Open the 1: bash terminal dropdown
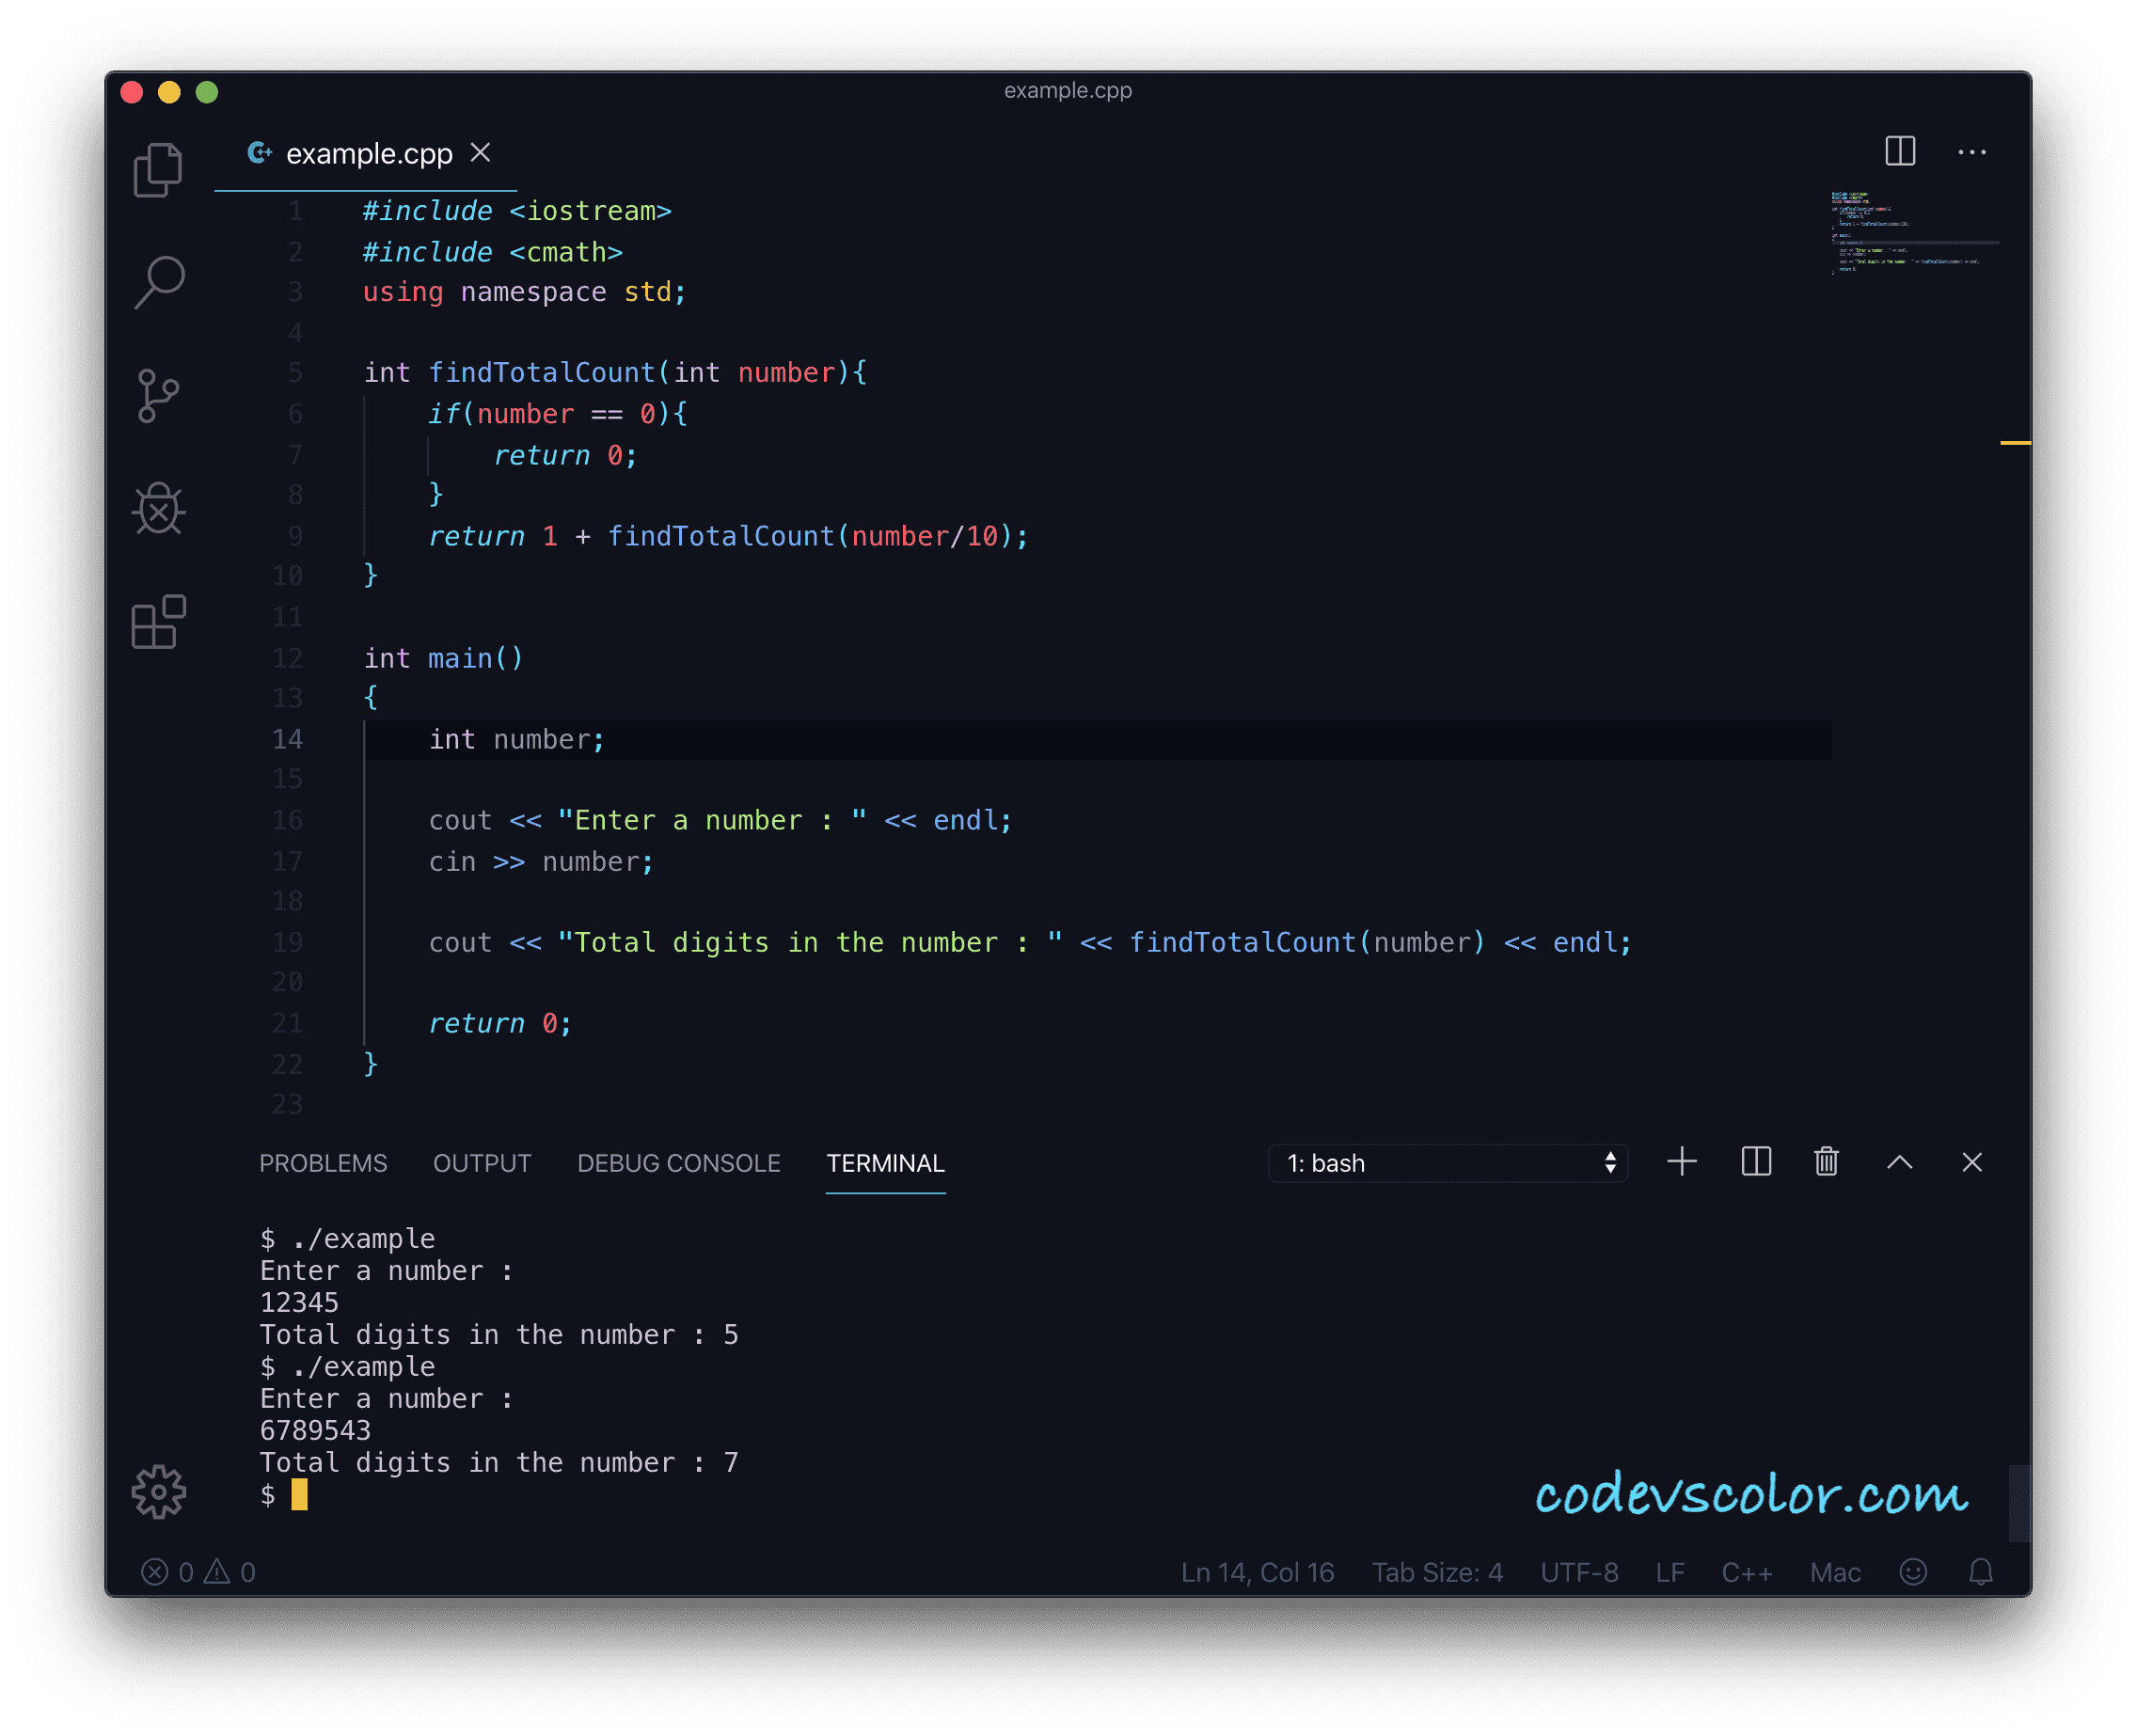This screenshot has width=2137, height=1736. [x=1447, y=1163]
